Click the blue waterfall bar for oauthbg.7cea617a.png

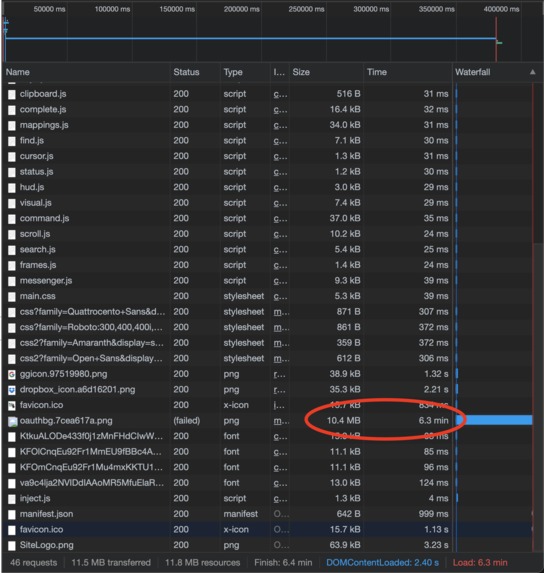click(x=494, y=420)
